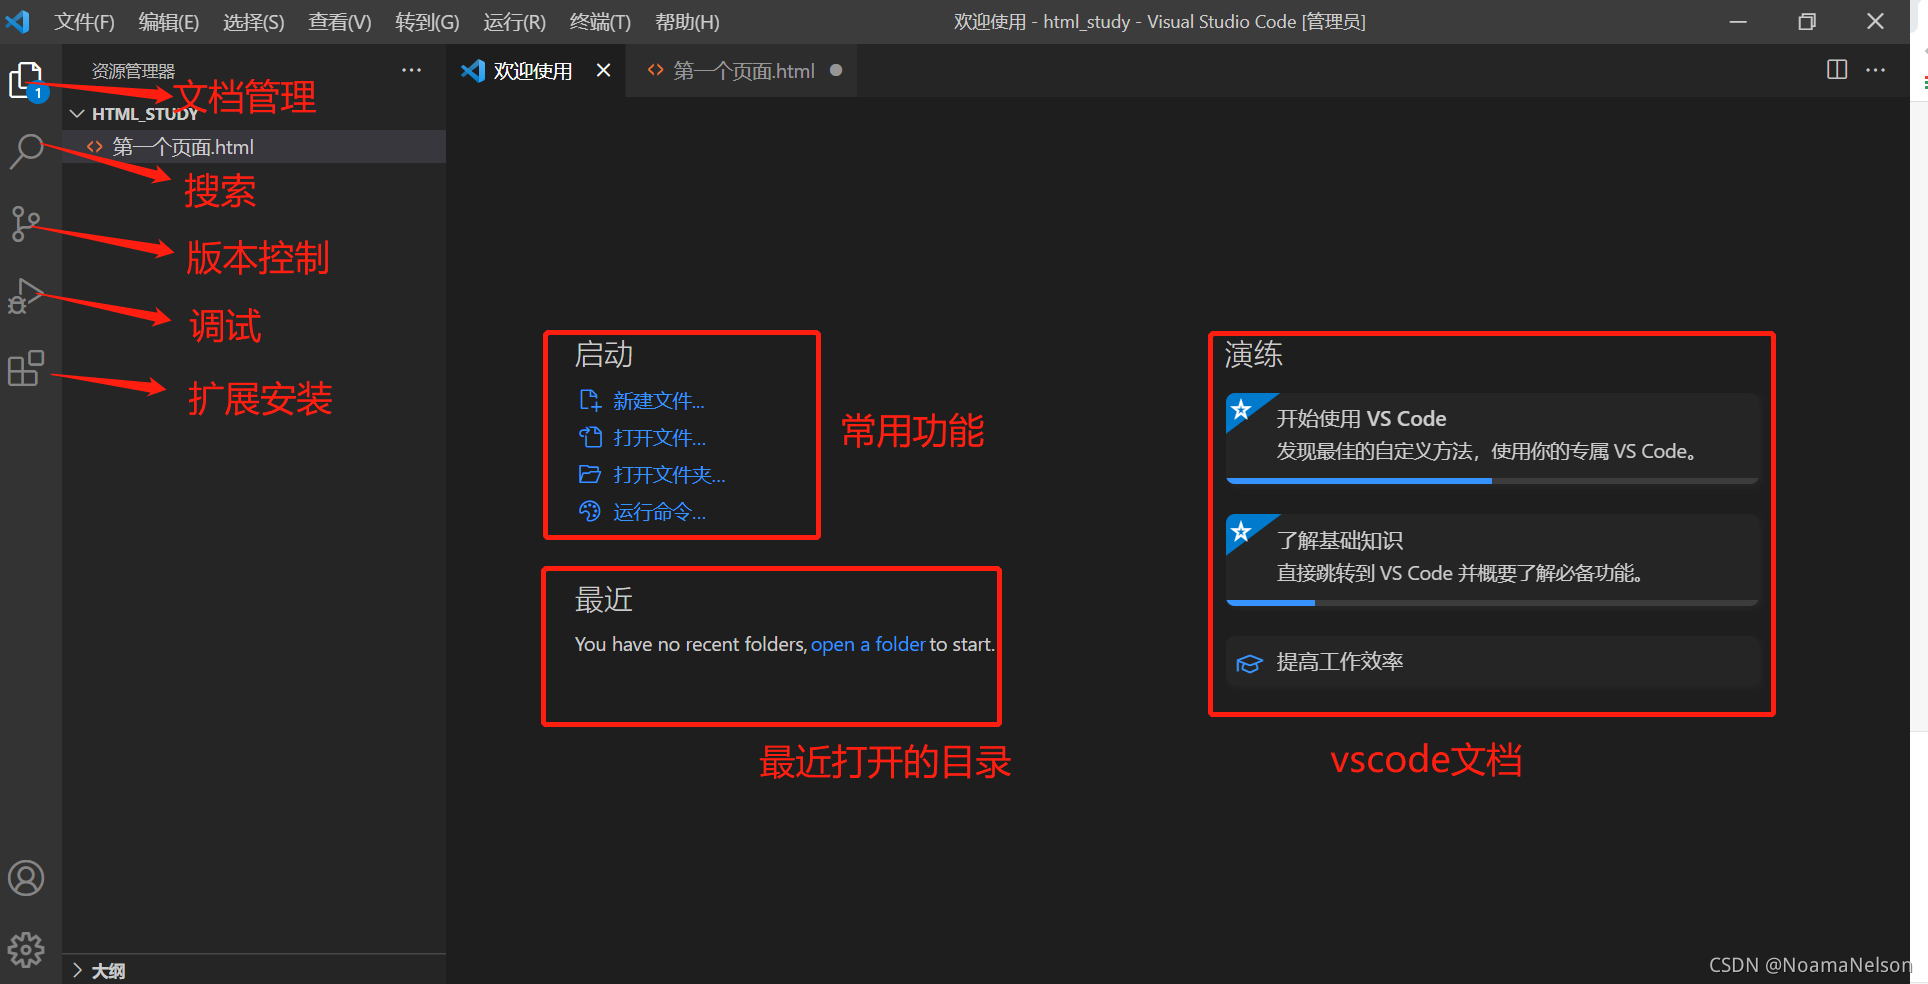Viewport: 1928px width, 984px height.
Task: Open the 编辑(E) menu
Action: pos(168,22)
